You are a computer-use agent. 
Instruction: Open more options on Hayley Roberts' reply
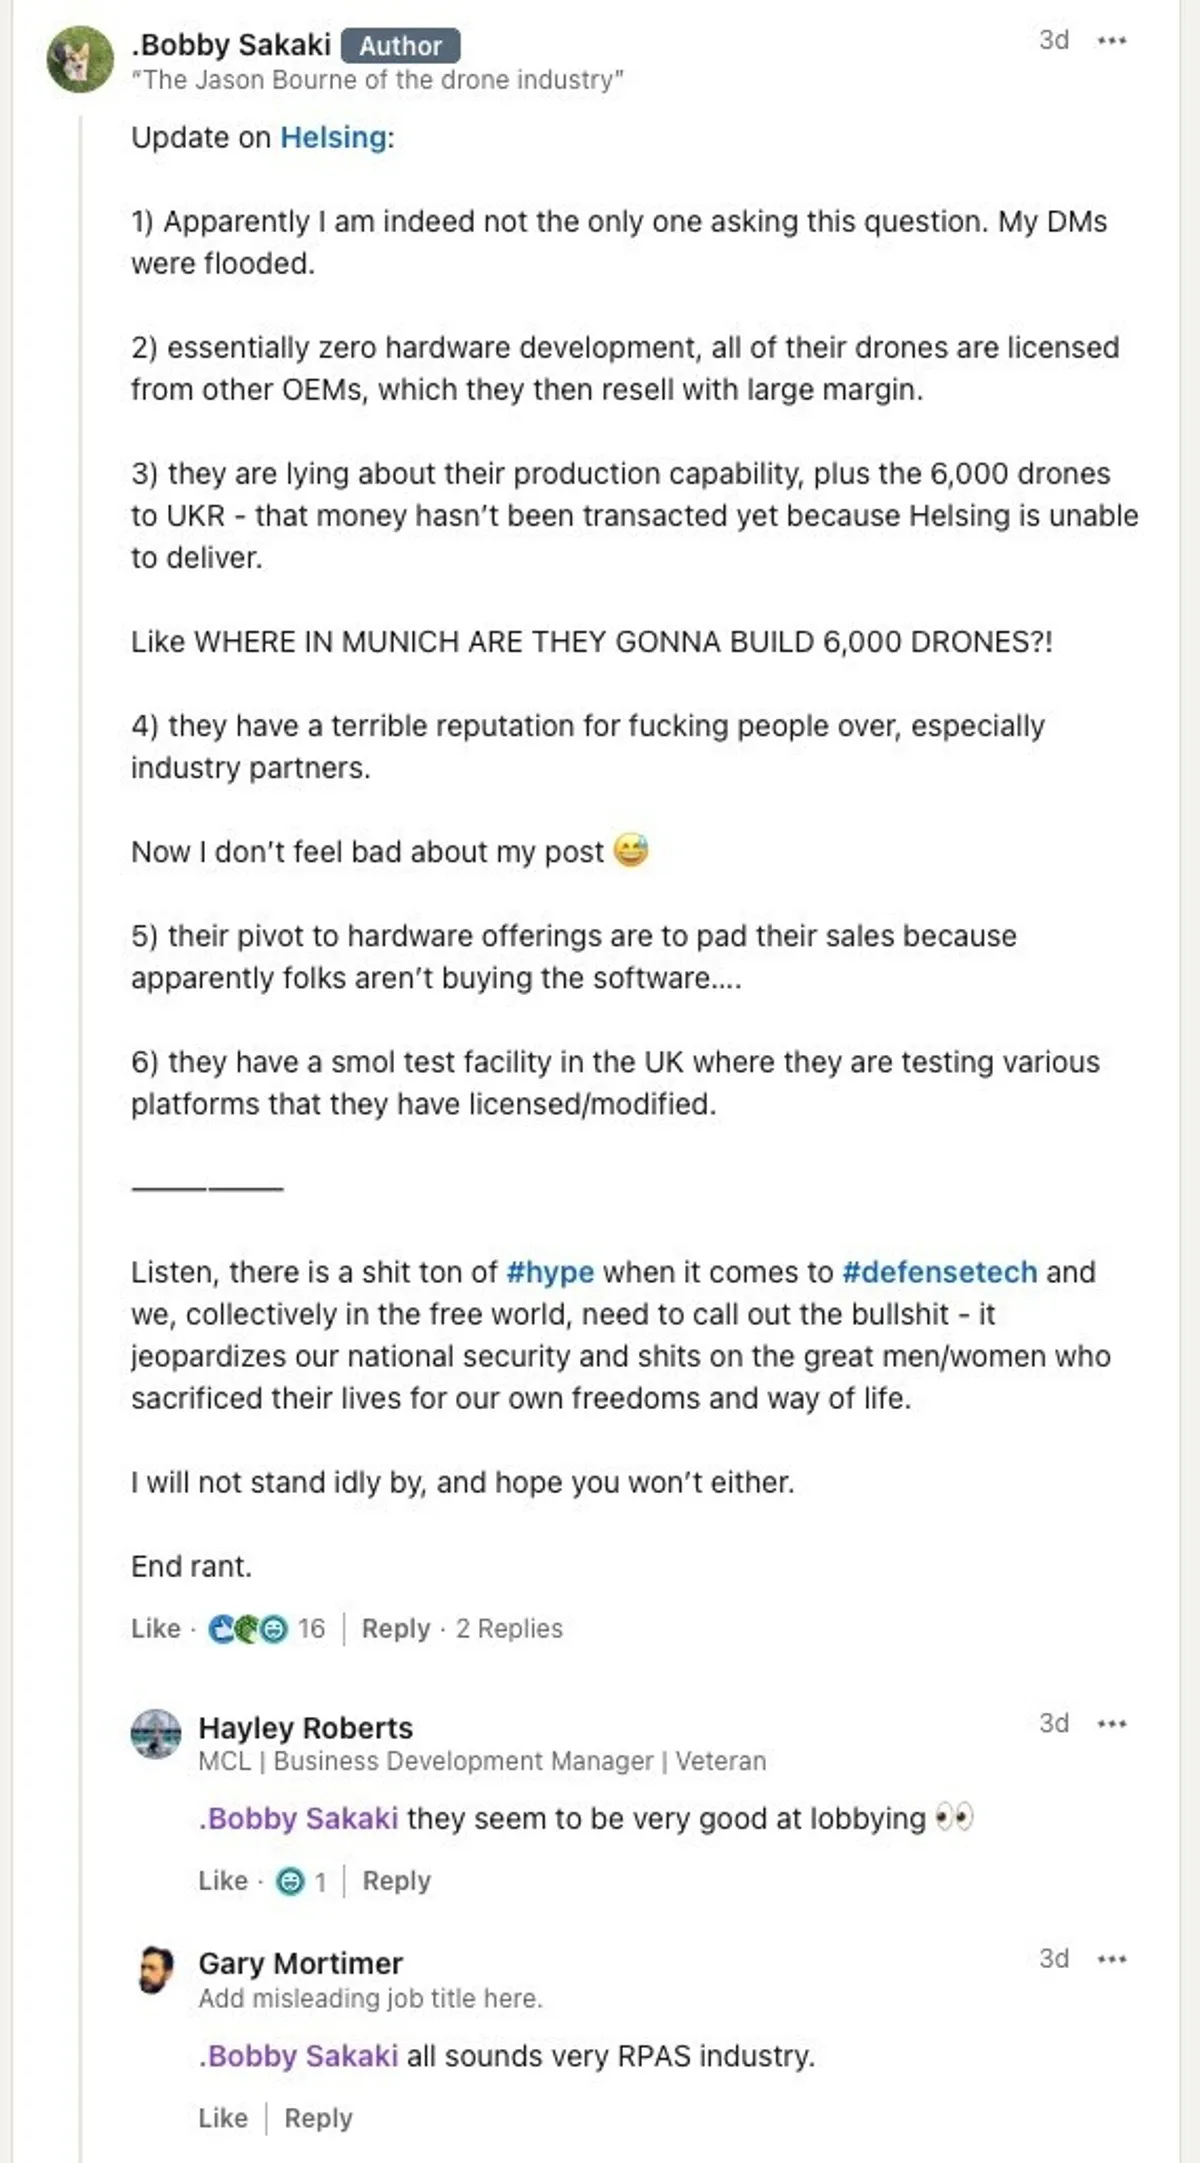[x=1112, y=1724]
